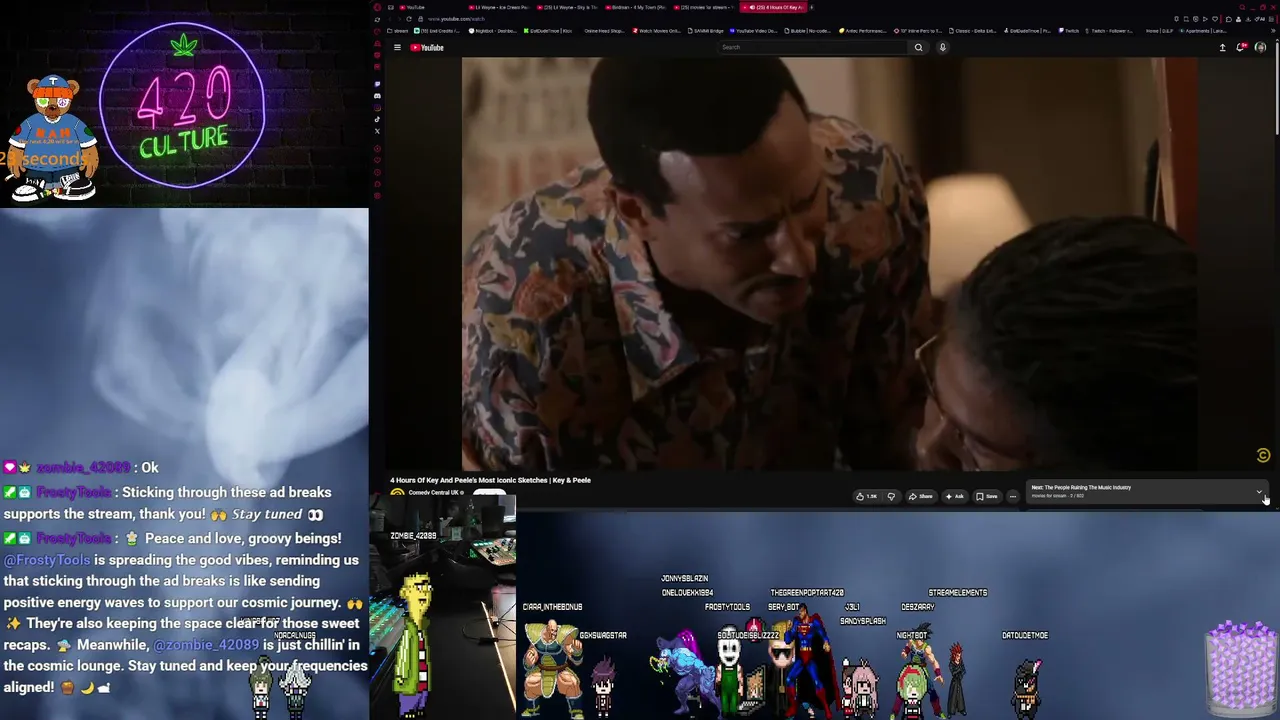Select the video title '4 Hours Of Key And Peele's Most Iconic Sketches'
The width and height of the screenshot is (1280, 720).
tap(490, 480)
